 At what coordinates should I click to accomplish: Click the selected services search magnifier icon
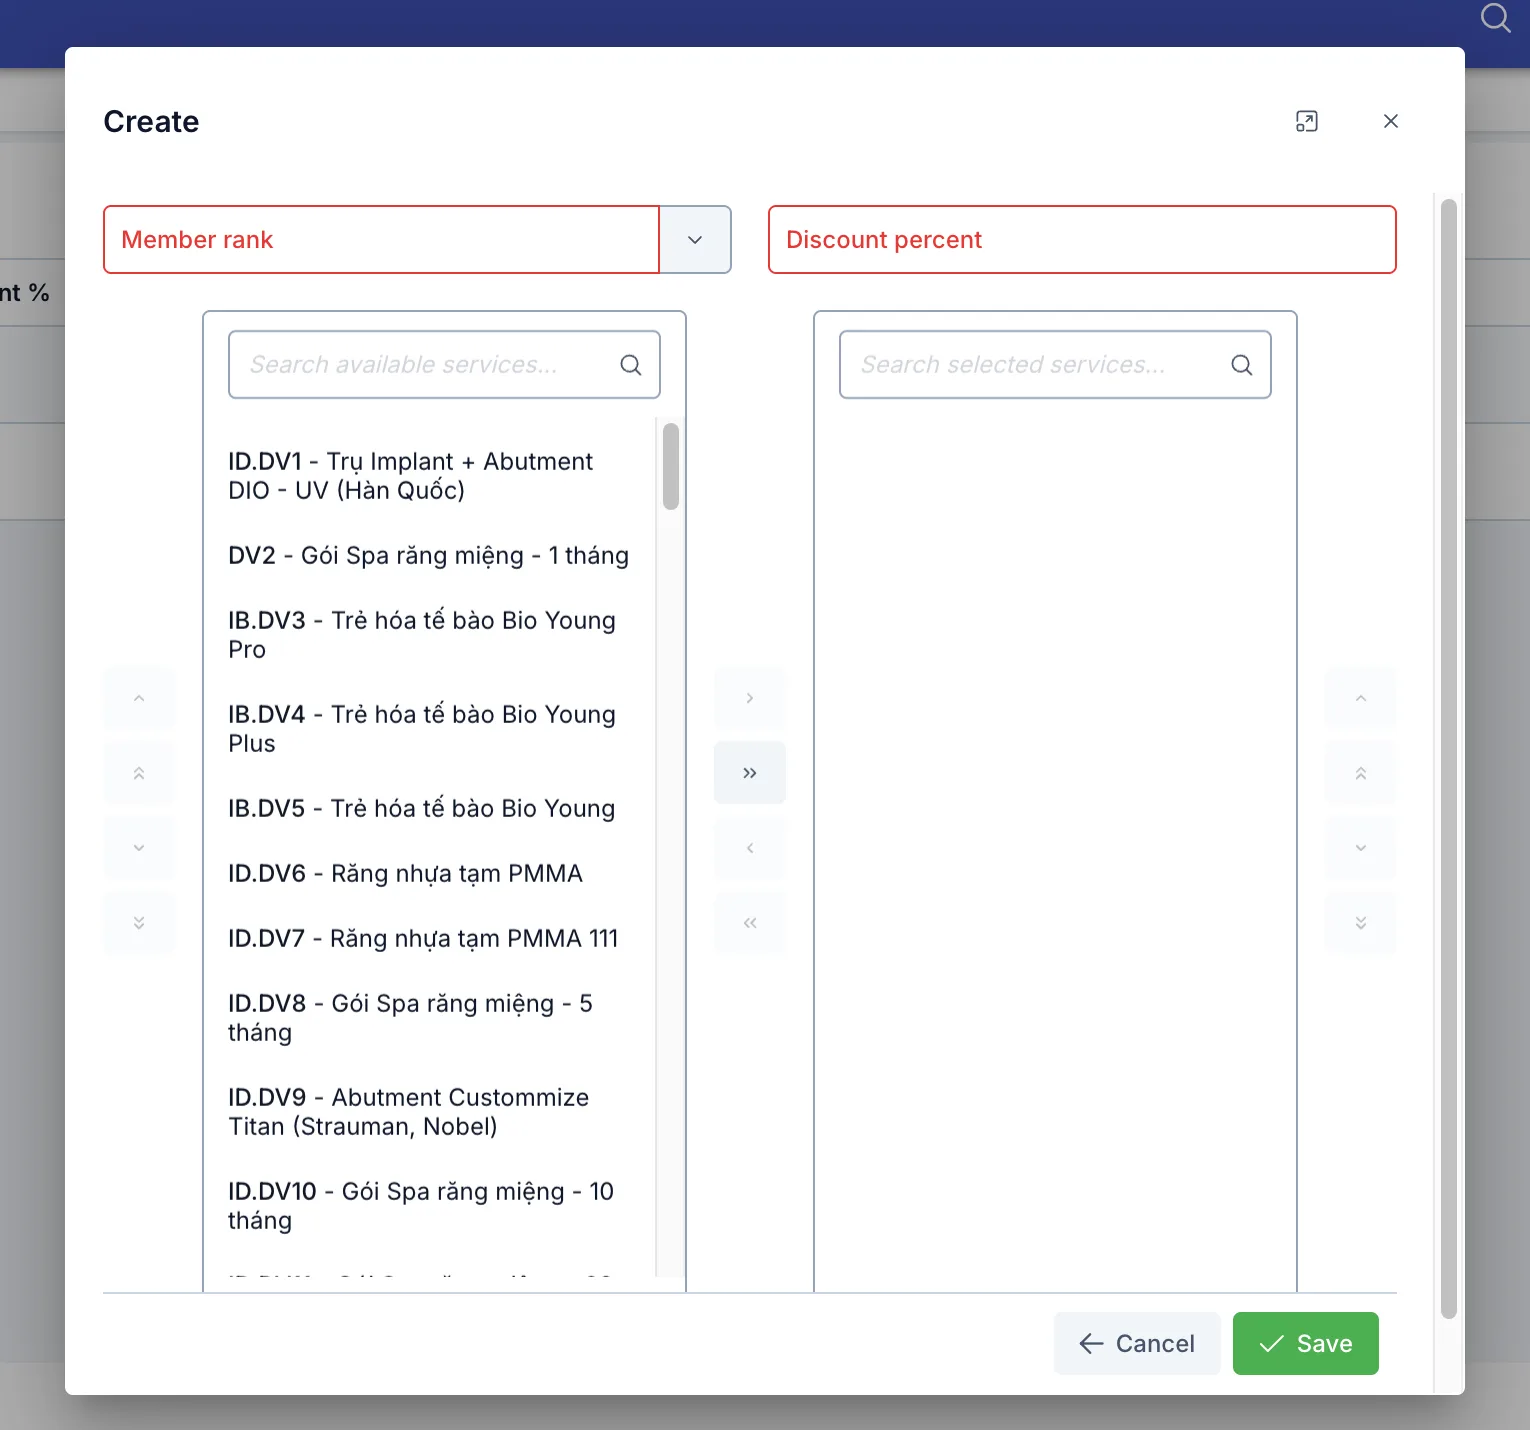(x=1241, y=365)
